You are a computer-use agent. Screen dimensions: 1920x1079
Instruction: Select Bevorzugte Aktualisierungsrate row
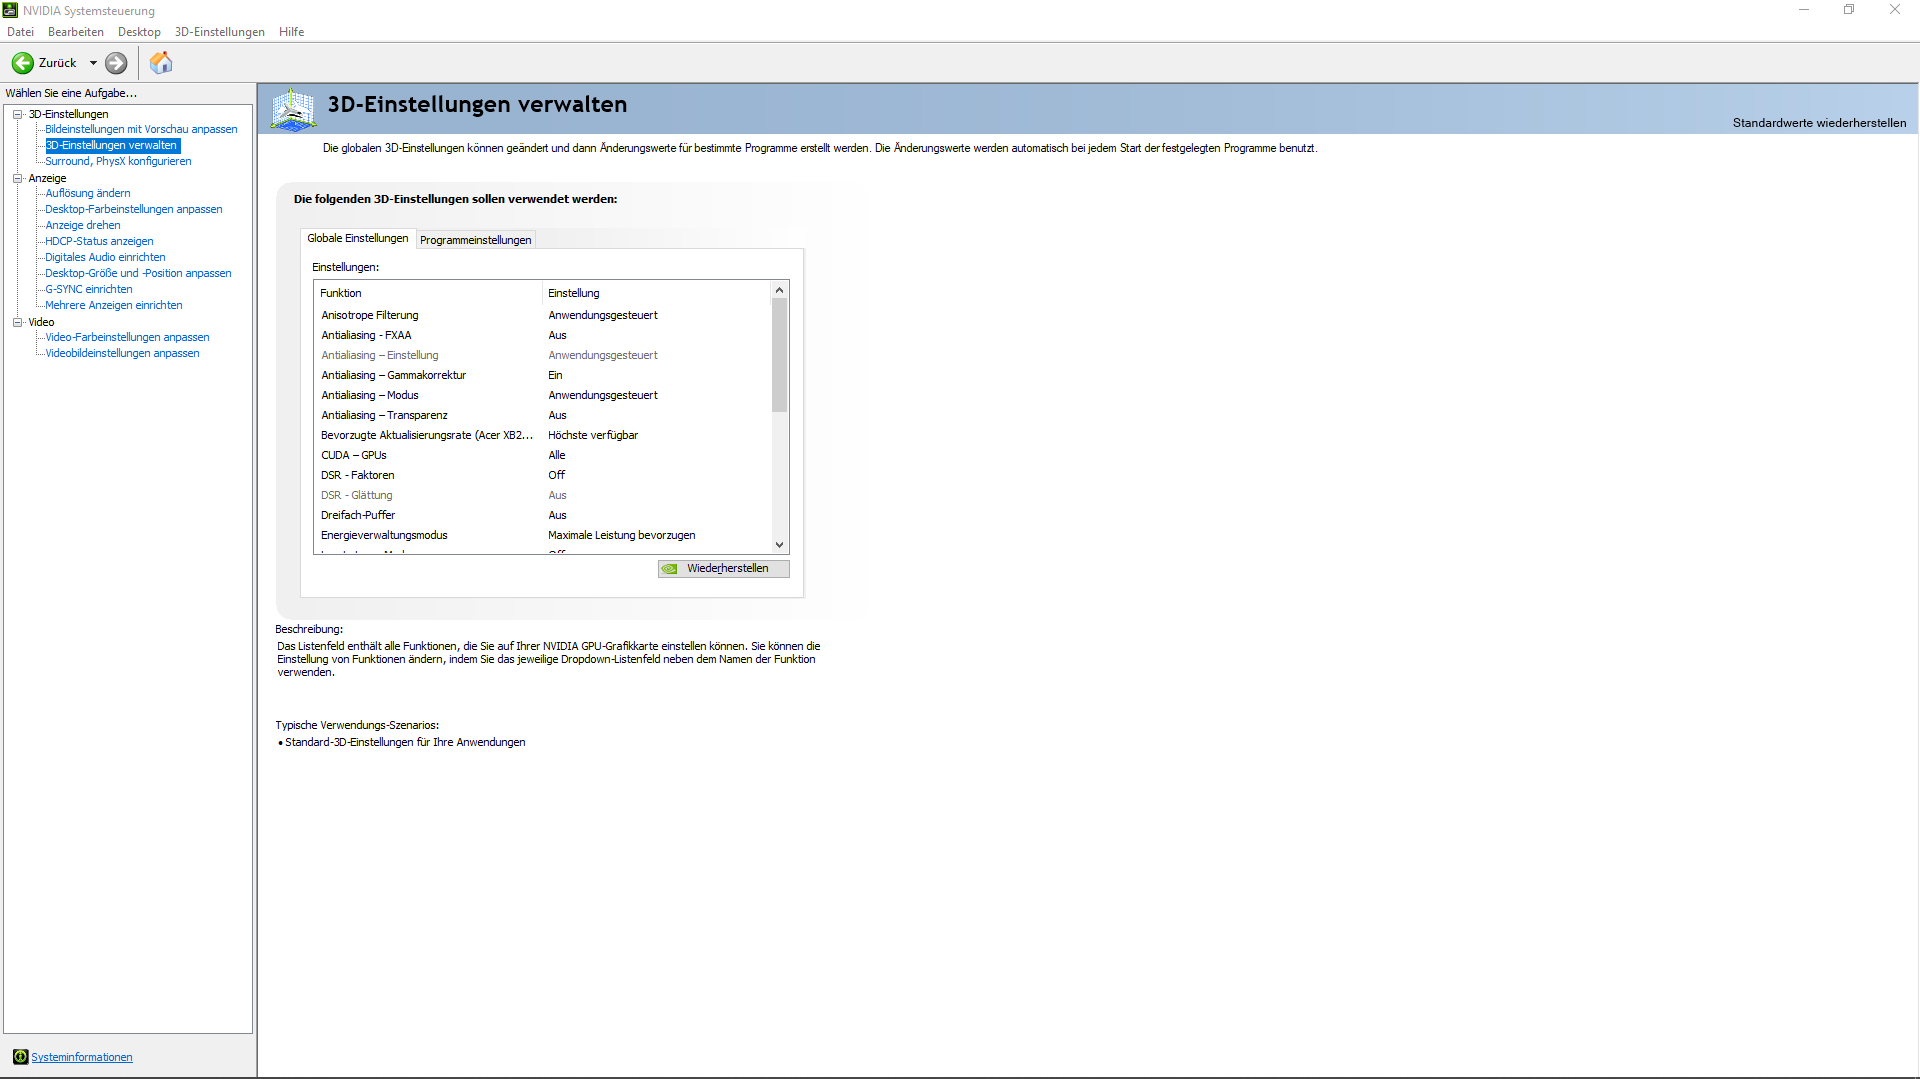tap(543, 435)
